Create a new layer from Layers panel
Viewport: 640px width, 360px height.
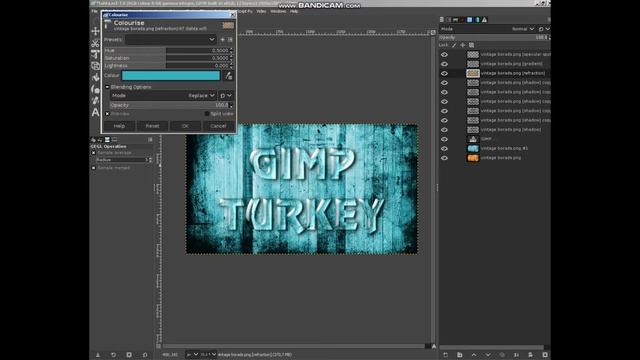pos(445,355)
